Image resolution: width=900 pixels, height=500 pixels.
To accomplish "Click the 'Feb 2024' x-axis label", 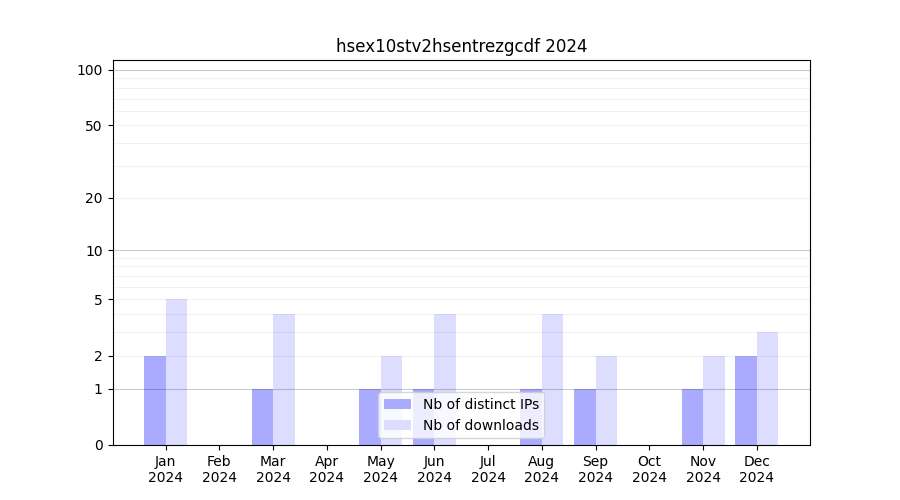I will (219, 469).
